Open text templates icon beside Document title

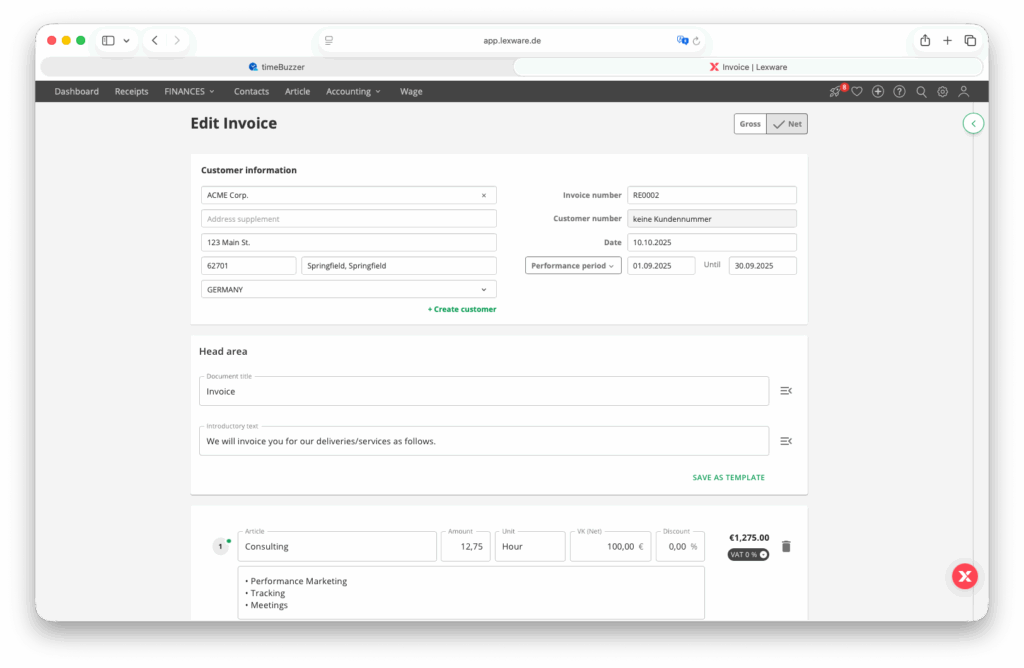(x=786, y=391)
